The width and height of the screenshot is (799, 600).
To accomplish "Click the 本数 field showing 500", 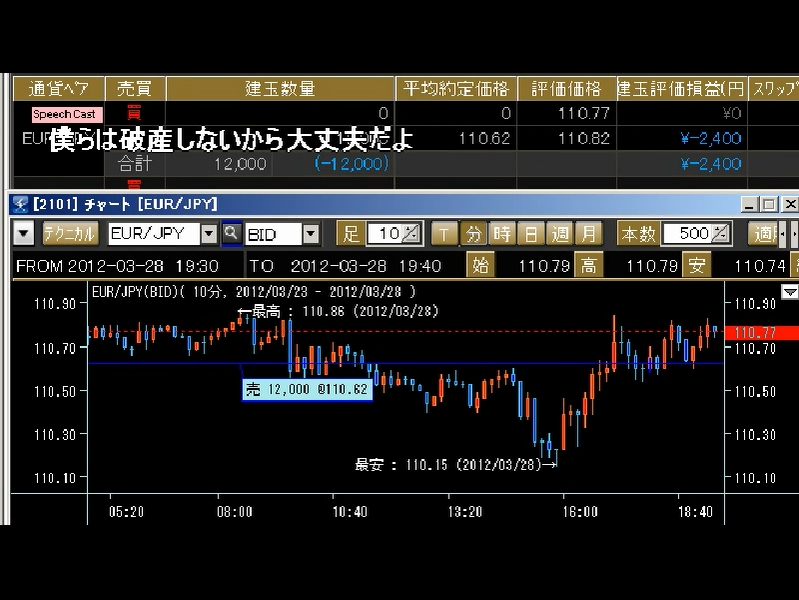I will pos(687,233).
